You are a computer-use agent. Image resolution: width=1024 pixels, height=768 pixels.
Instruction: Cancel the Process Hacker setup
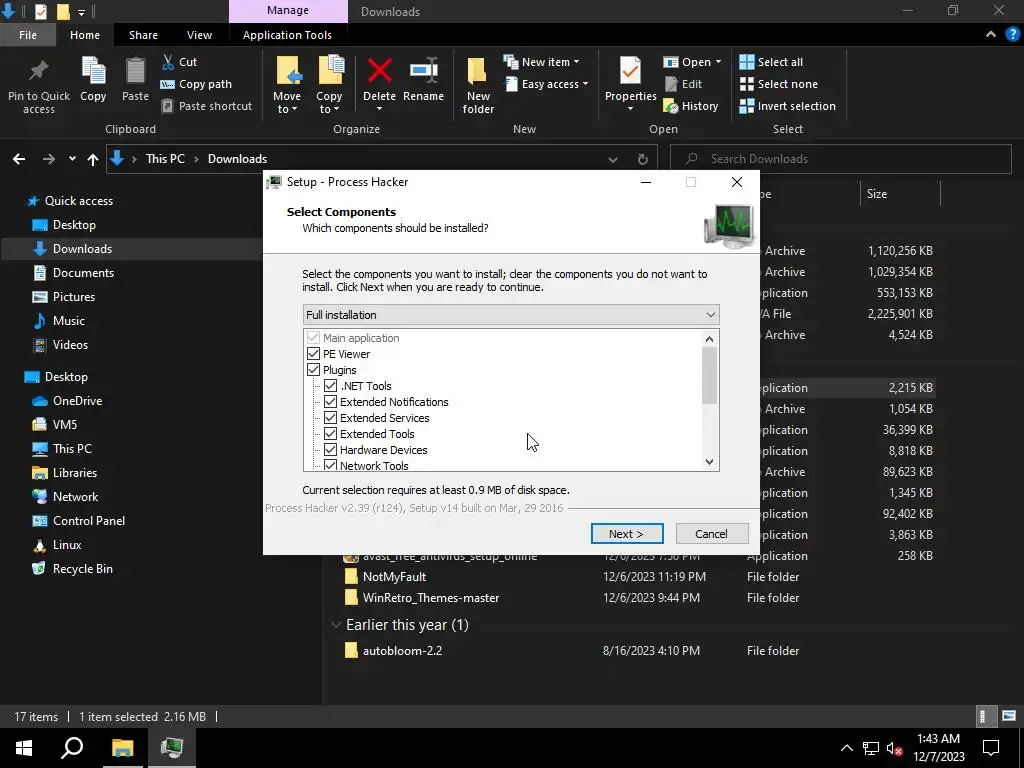pyautogui.click(x=711, y=534)
